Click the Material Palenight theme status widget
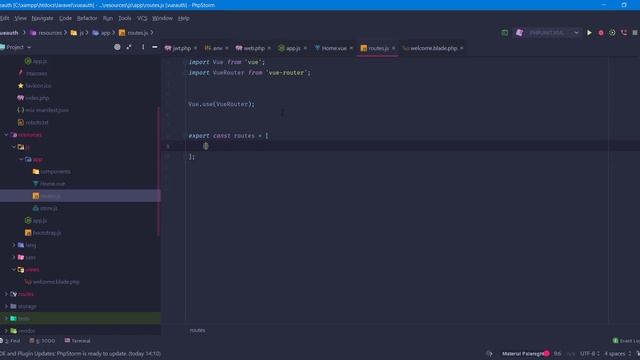Viewport: 640px width, 360px height. click(x=525, y=353)
